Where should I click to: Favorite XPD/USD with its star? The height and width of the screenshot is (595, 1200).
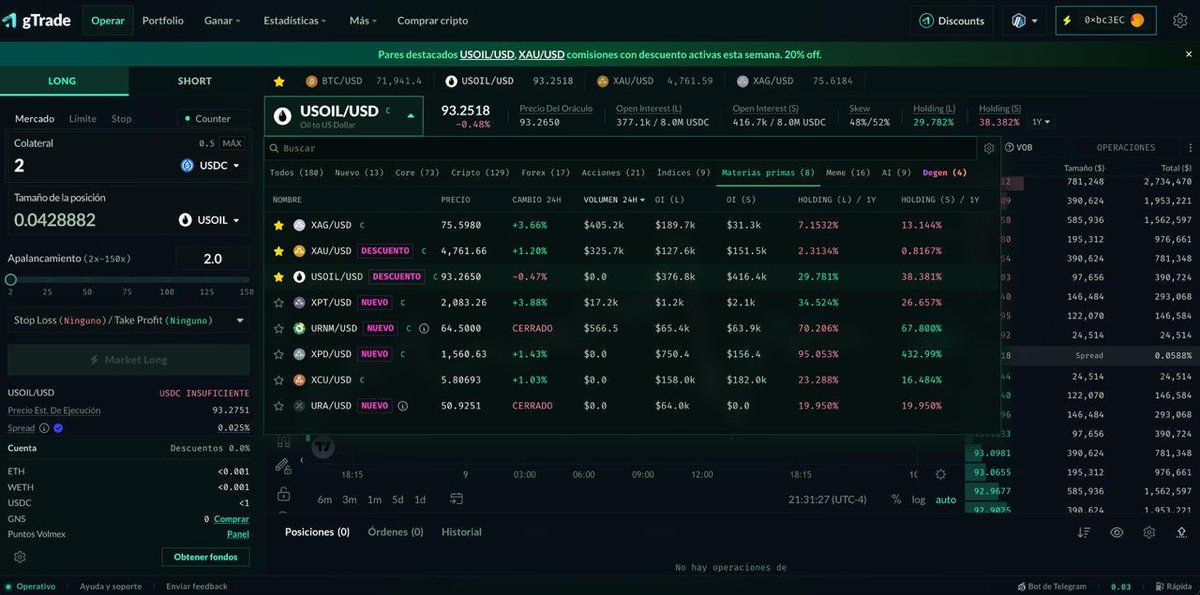[279, 354]
